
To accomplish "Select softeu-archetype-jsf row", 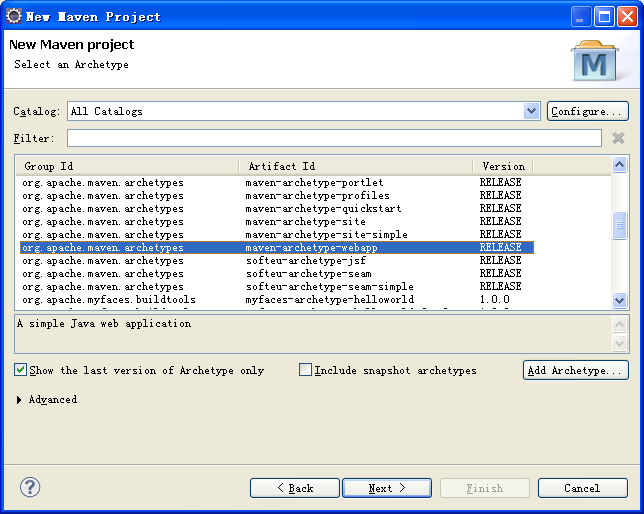I will coord(277,261).
